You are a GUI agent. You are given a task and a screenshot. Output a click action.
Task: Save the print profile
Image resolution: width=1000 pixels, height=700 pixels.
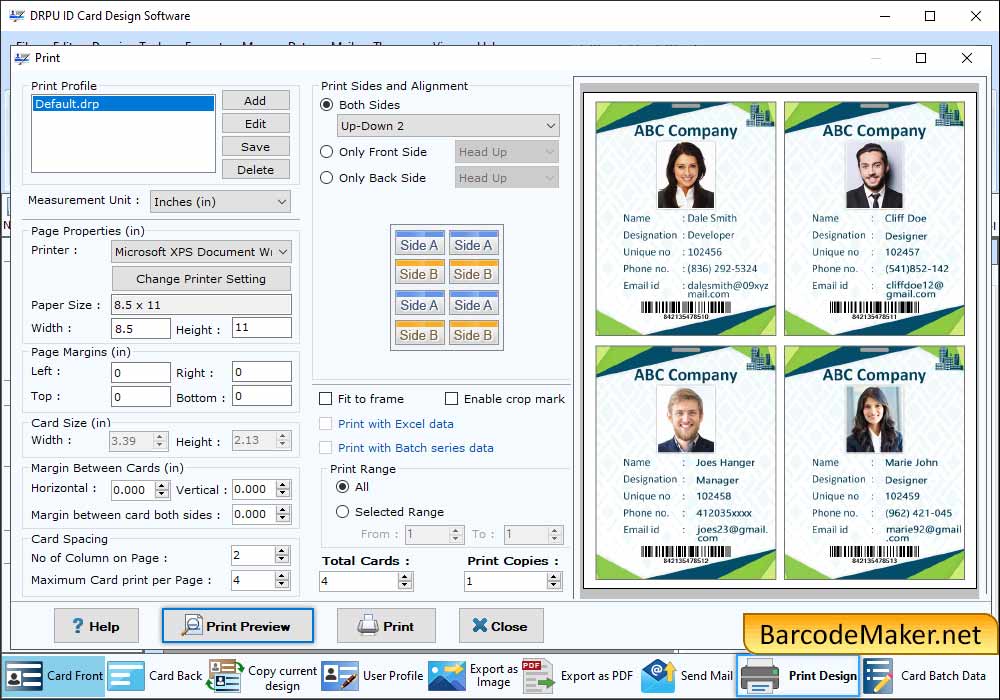click(255, 147)
